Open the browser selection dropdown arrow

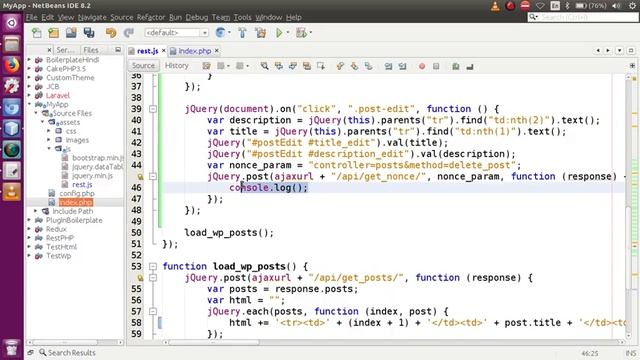(x=230, y=33)
